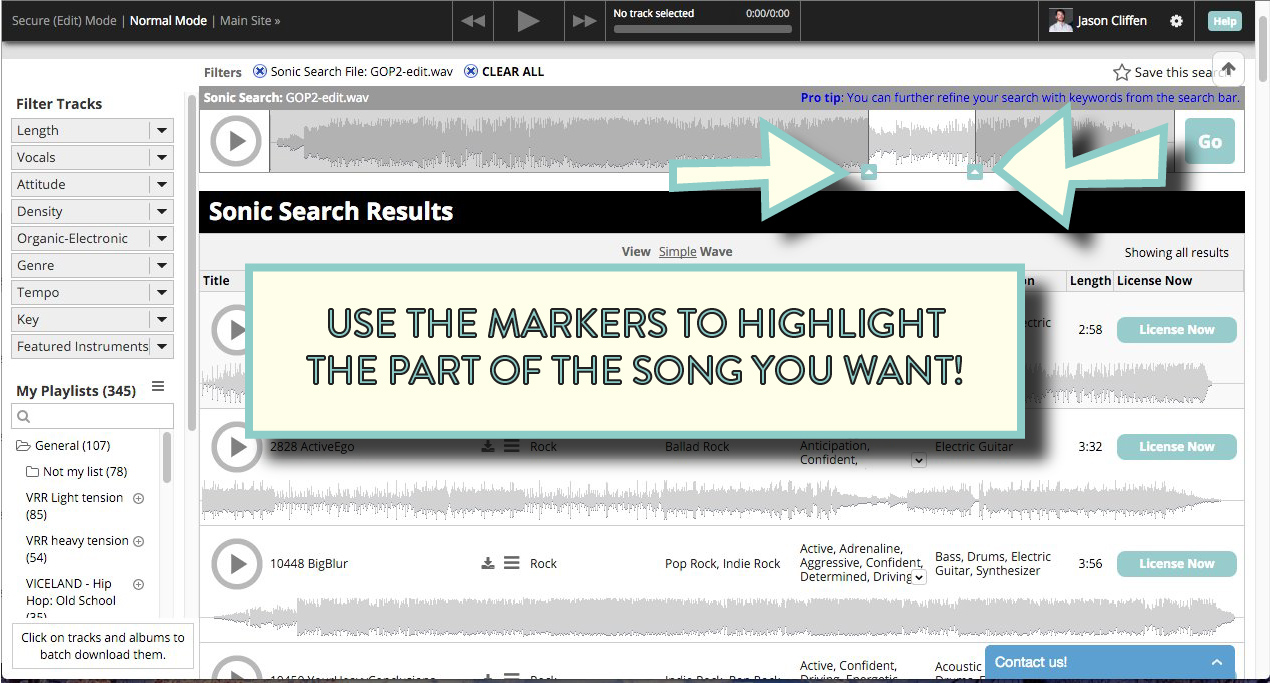Viewport: 1270px width, 683px height.
Task: Switch to Simple view
Action: coord(677,252)
